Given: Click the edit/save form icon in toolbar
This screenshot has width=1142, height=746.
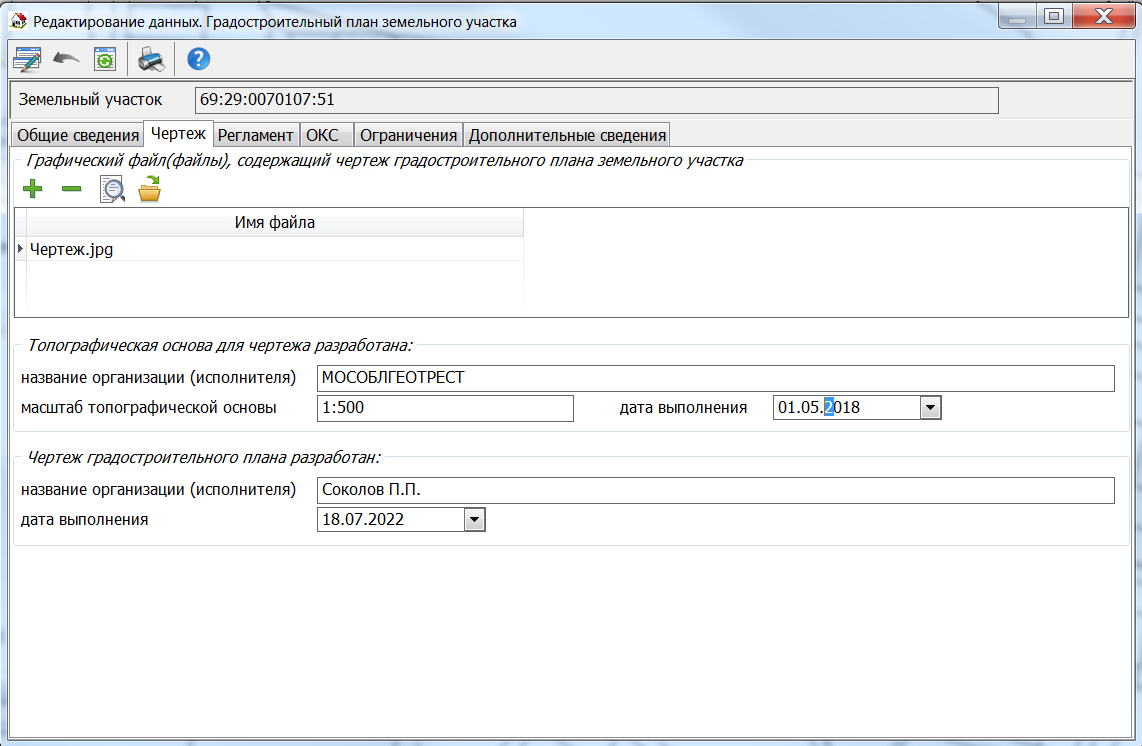Looking at the screenshot, I should click(27, 60).
